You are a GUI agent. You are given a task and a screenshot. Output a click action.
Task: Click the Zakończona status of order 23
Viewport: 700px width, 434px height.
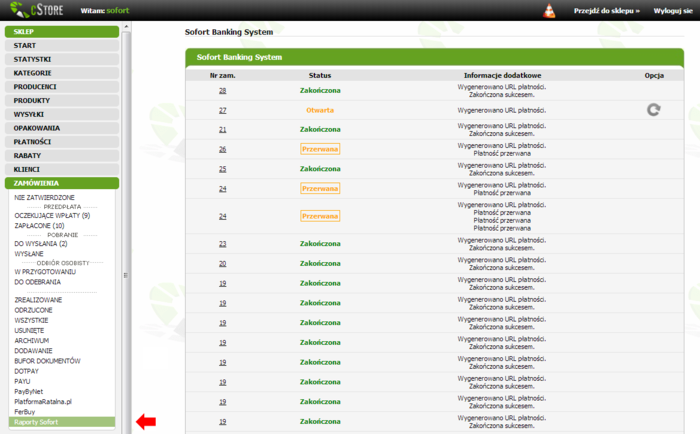(320, 244)
